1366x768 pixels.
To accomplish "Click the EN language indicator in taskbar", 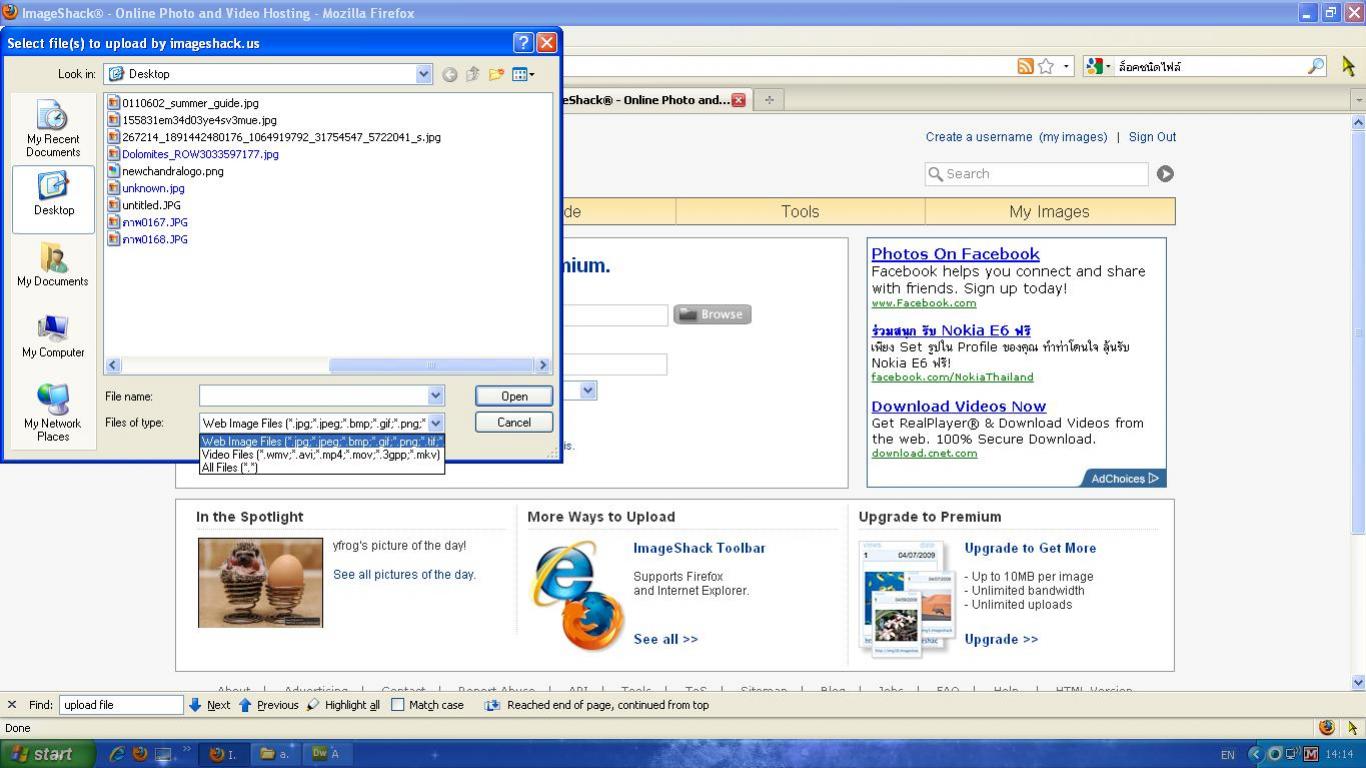I will pos(1227,755).
